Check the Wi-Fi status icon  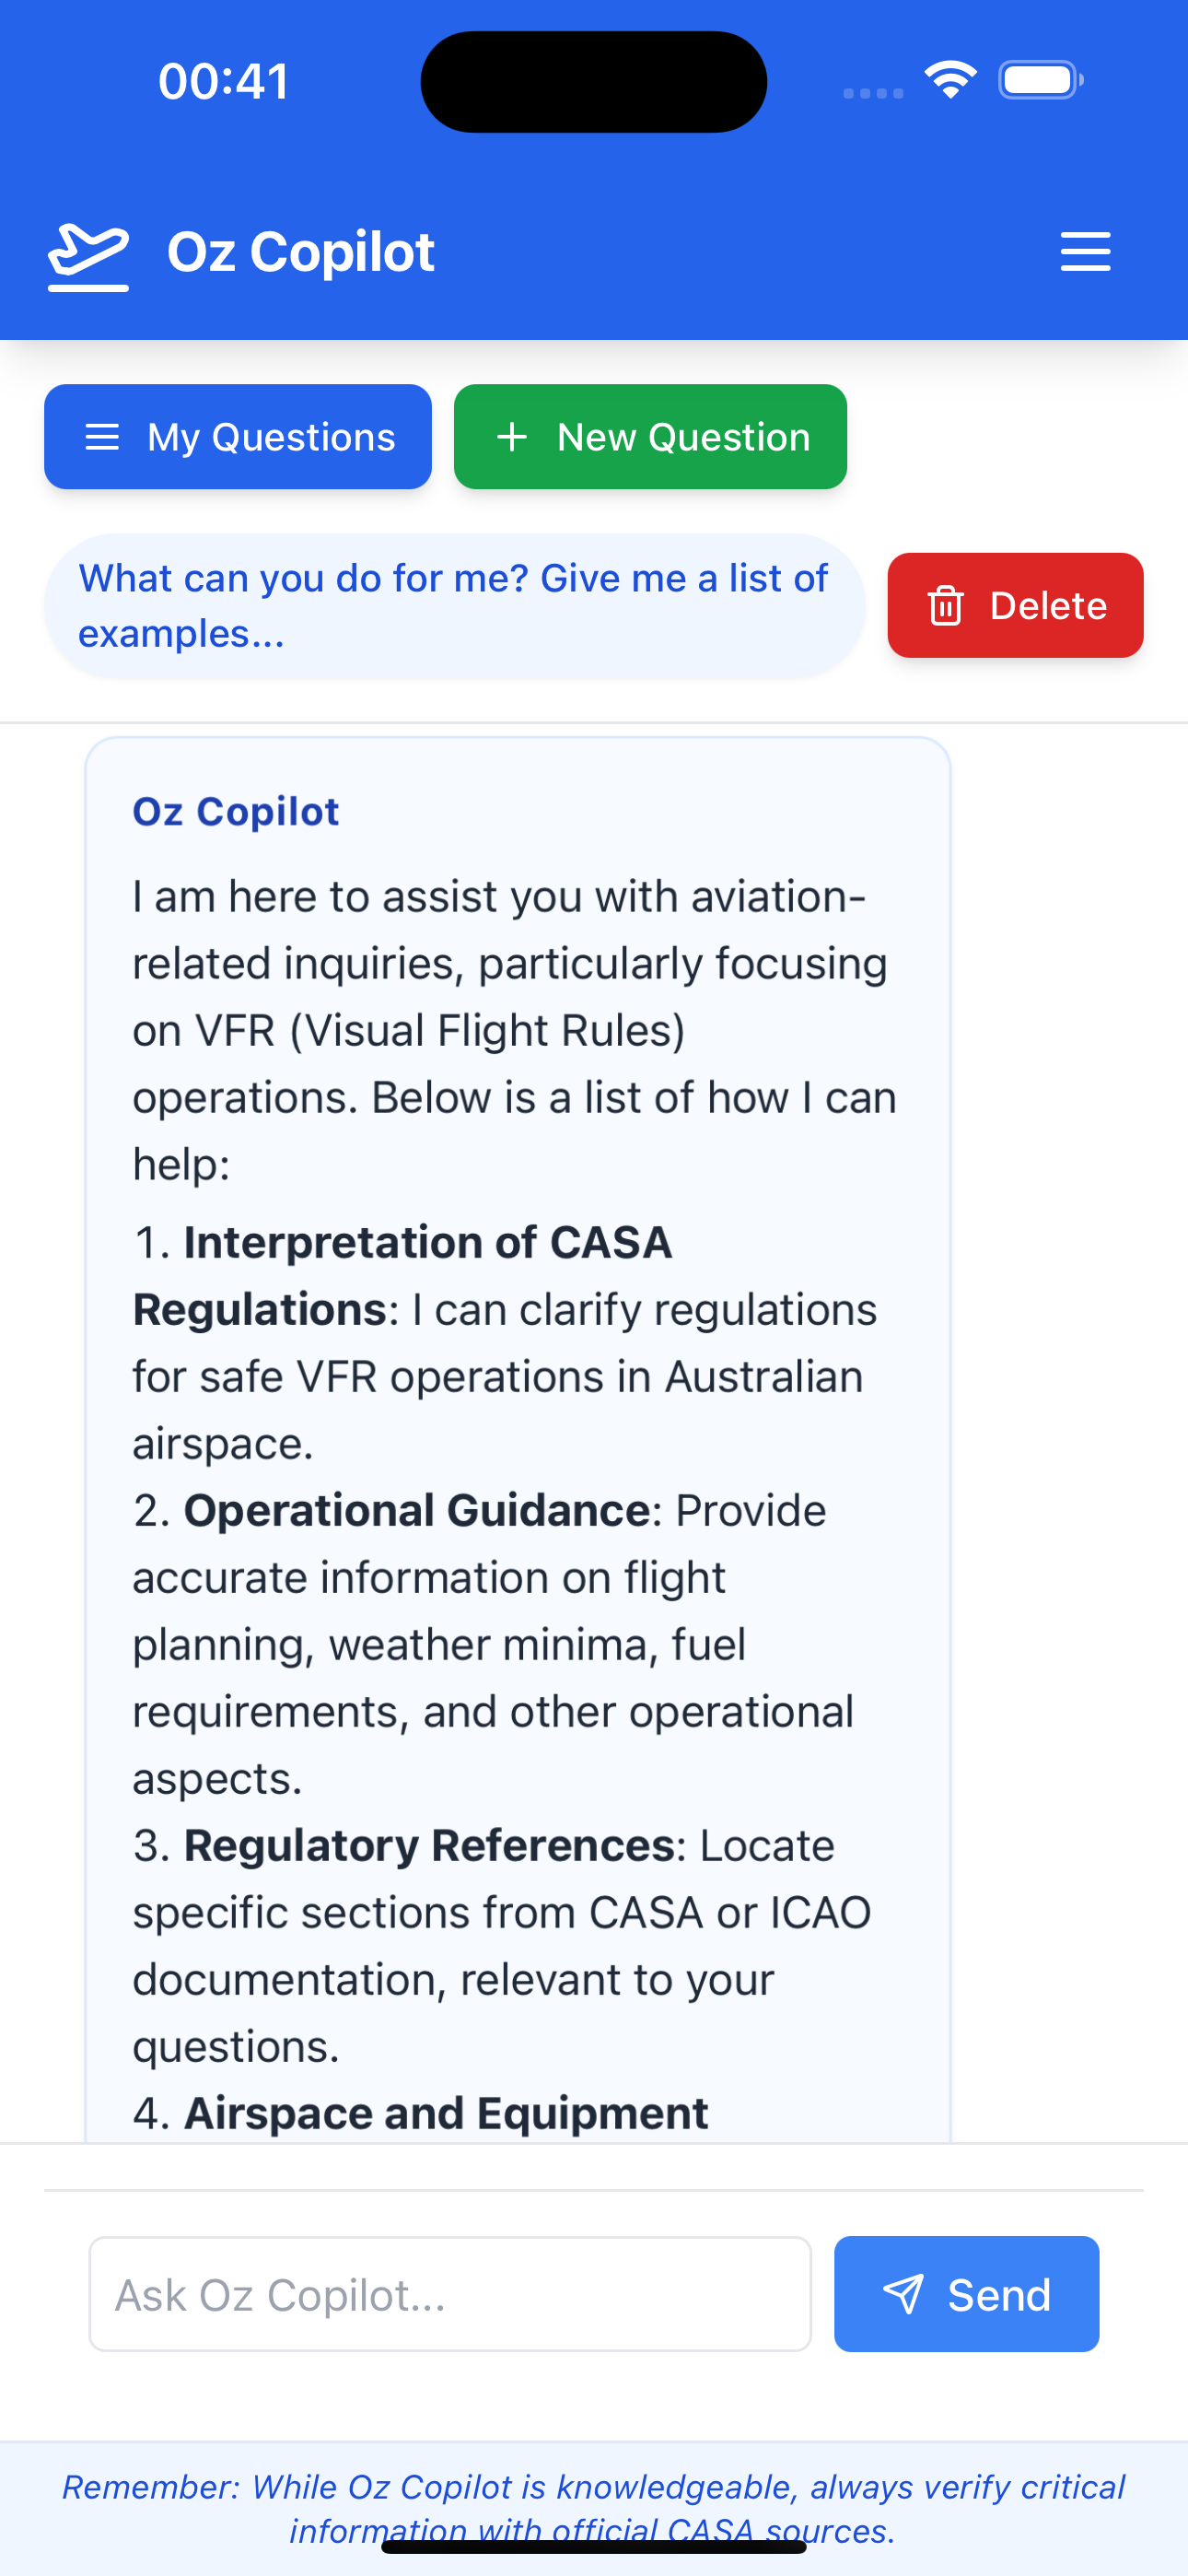click(x=950, y=80)
